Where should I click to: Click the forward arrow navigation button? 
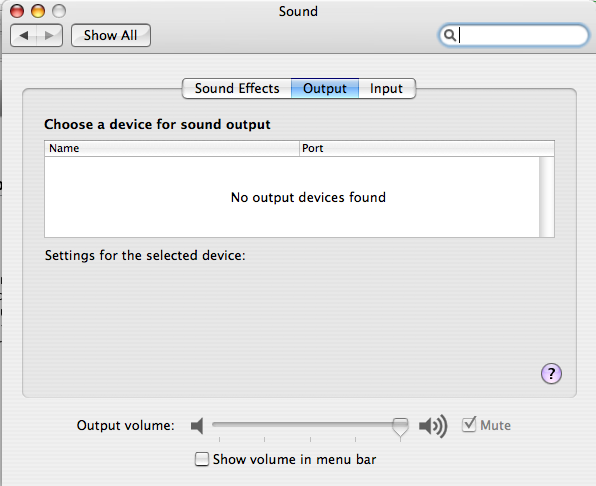pyautogui.click(x=49, y=36)
